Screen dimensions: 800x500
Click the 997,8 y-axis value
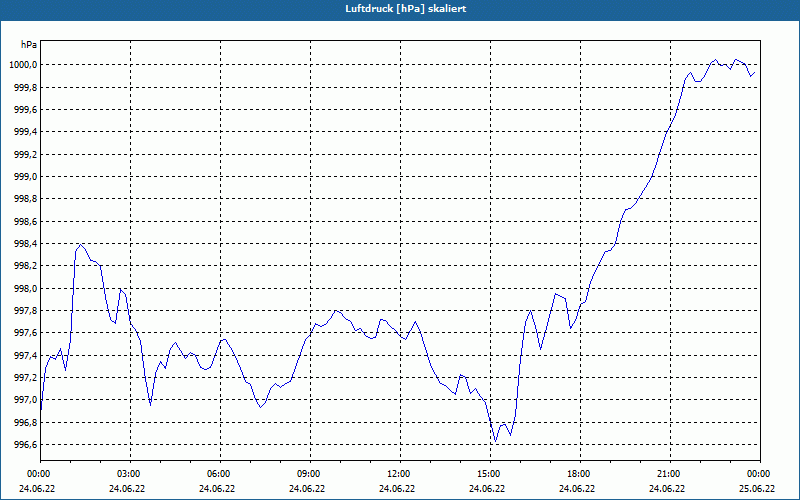click(x=26, y=311)
